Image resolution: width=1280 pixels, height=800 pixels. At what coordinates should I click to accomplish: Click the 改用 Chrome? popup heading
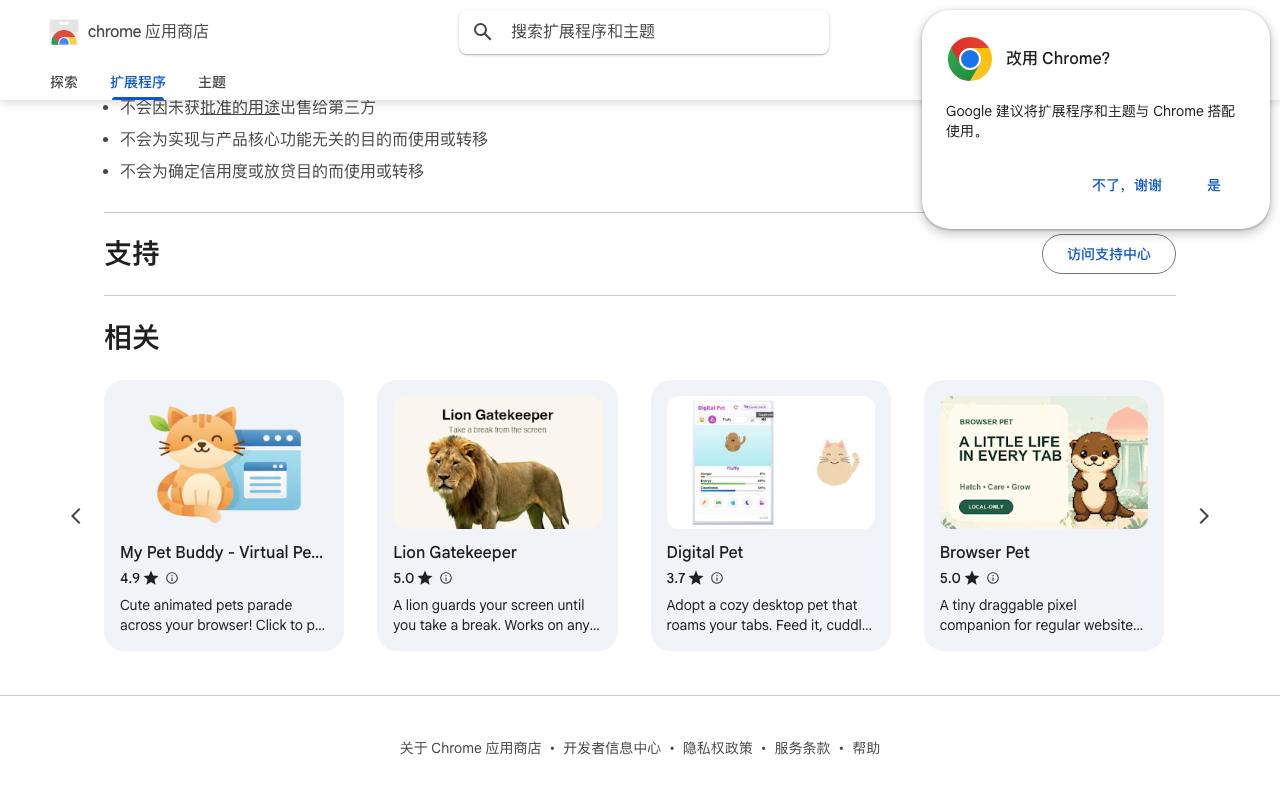pos(1058,59)
